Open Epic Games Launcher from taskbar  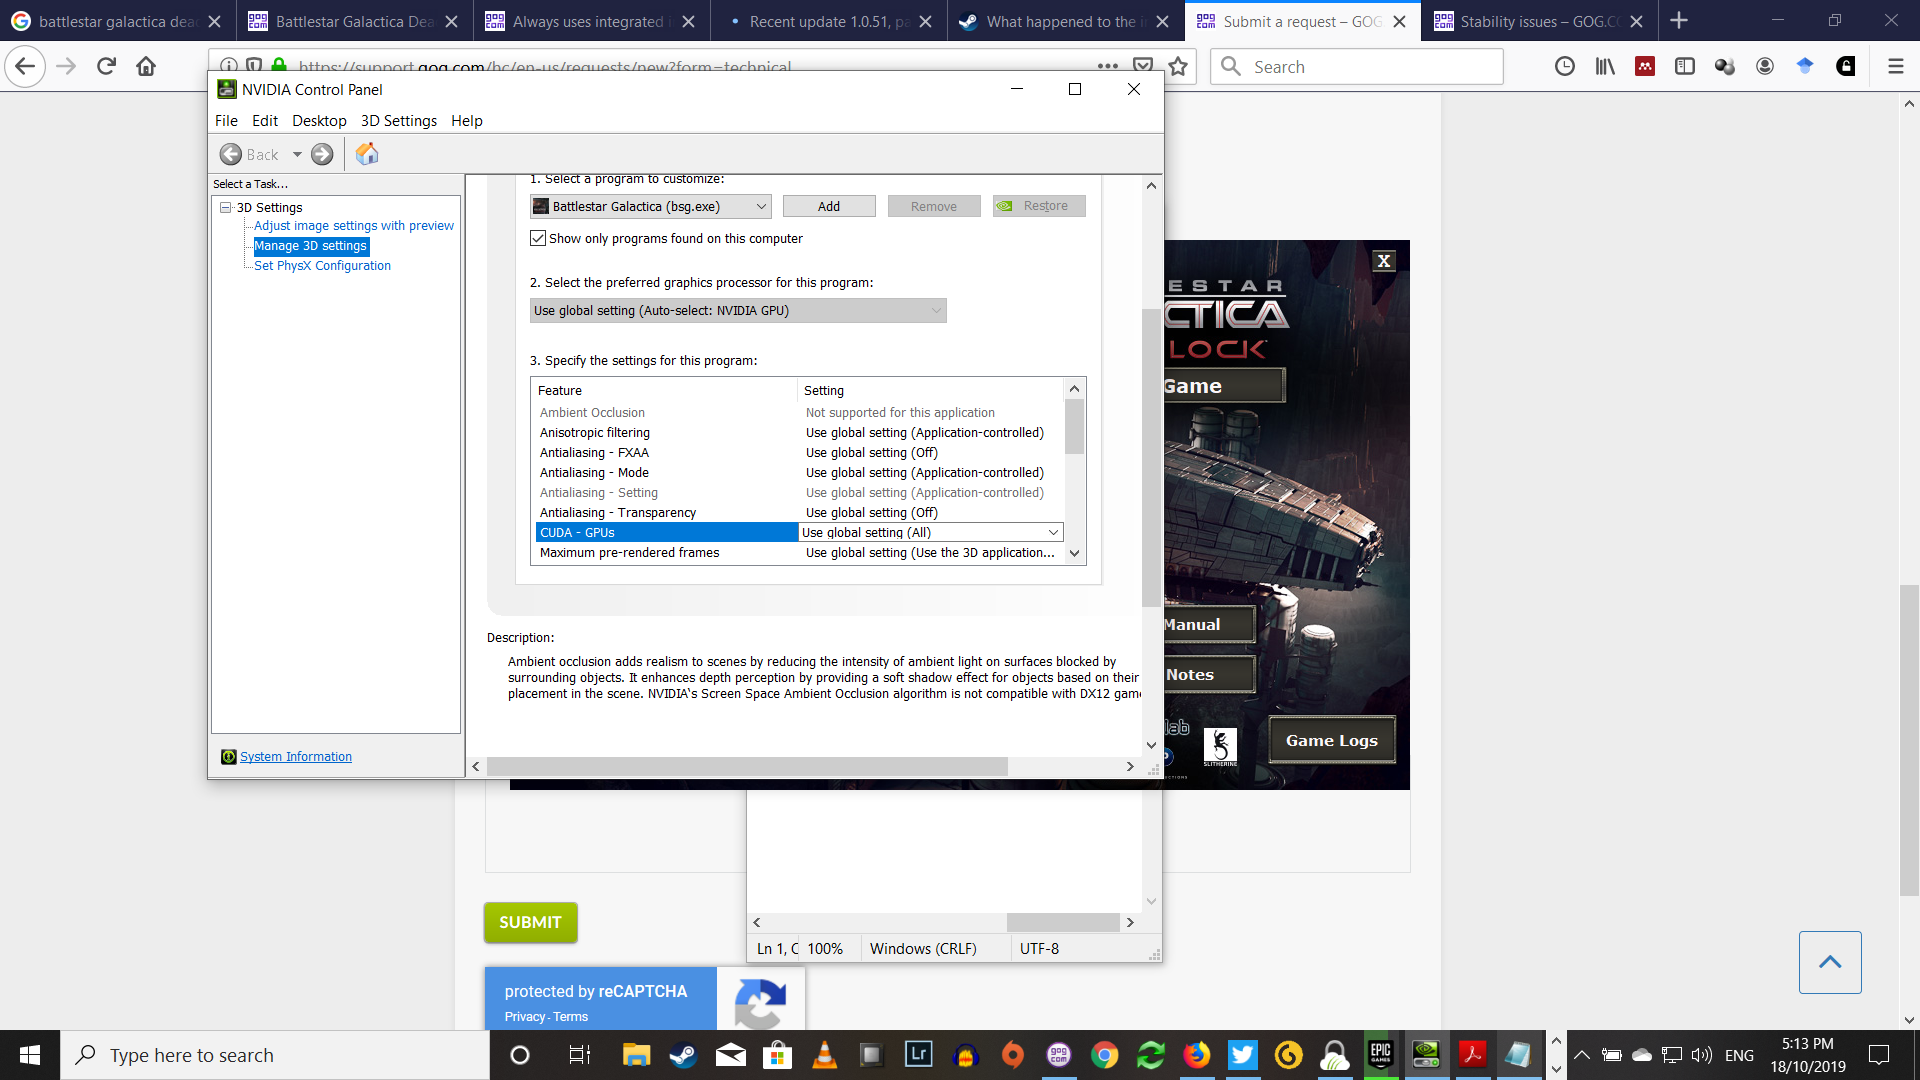click(x=1381, y=1055)
